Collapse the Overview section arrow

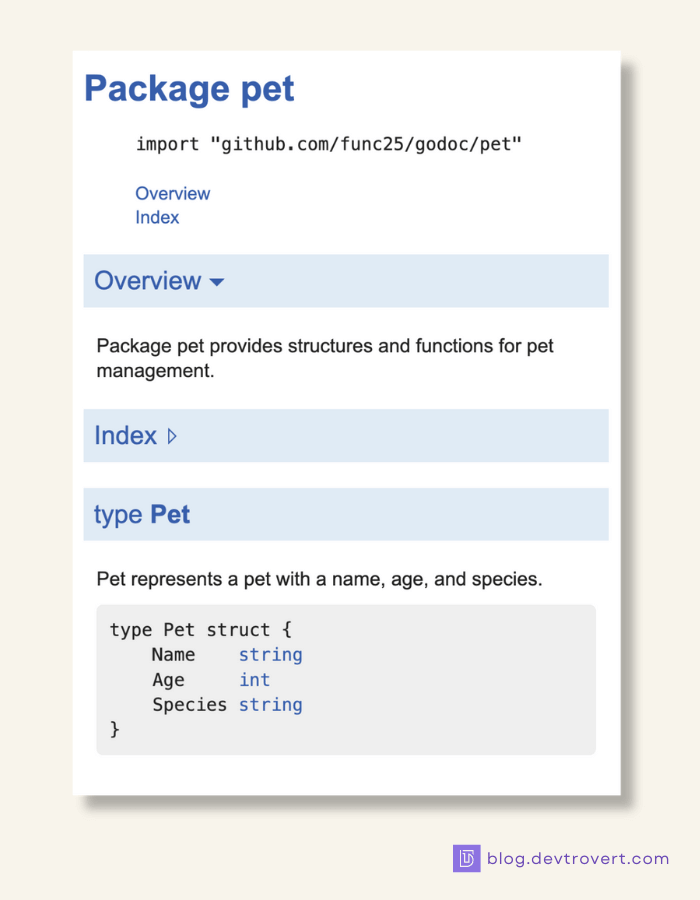click(216, 282)
